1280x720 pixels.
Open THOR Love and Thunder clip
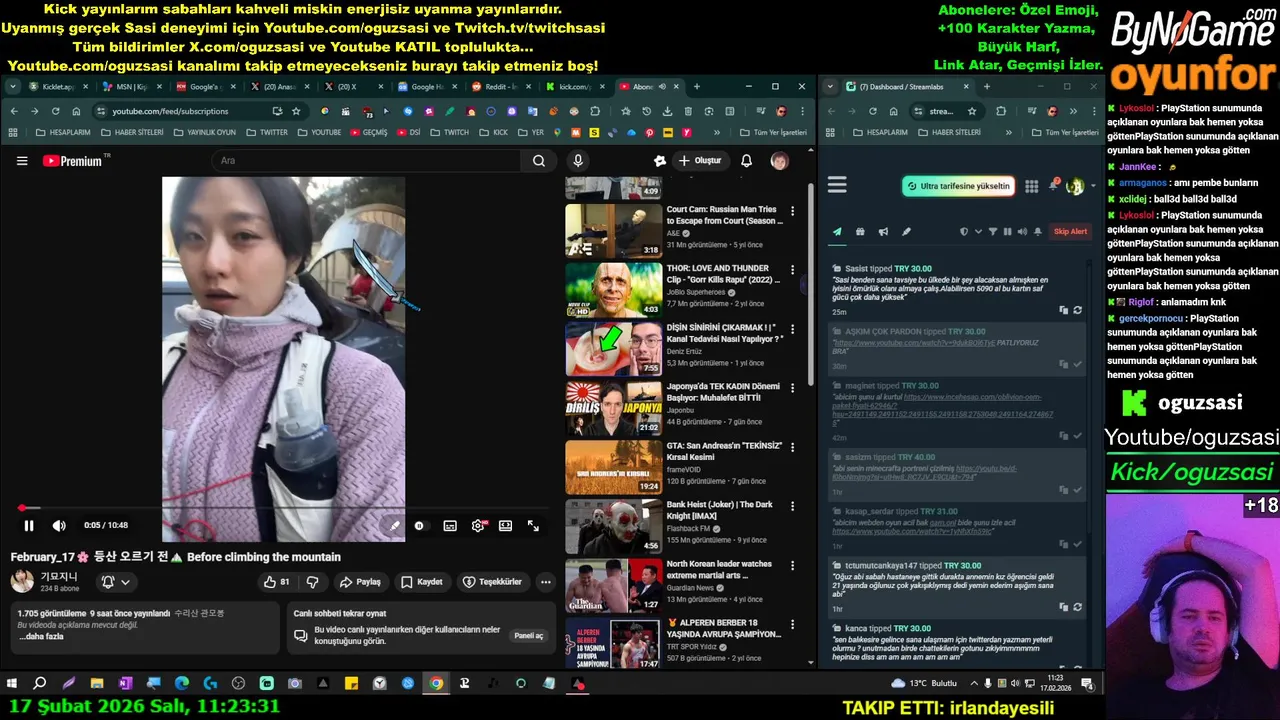point(613,289)
